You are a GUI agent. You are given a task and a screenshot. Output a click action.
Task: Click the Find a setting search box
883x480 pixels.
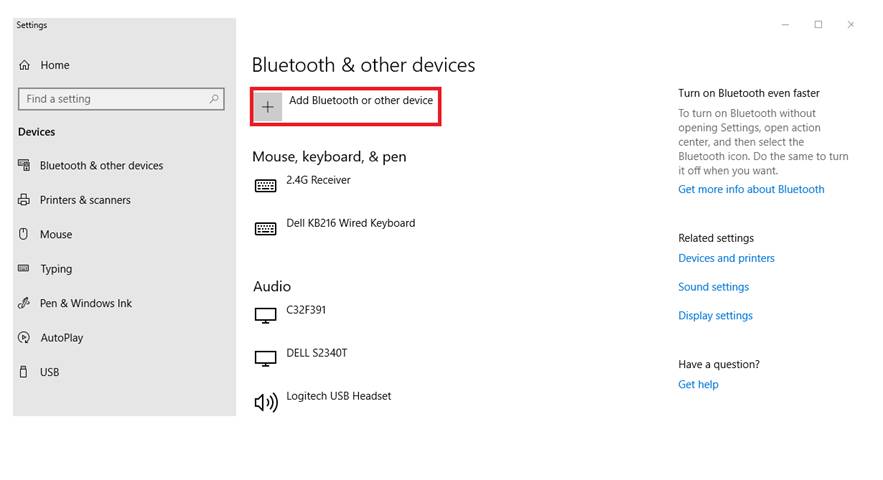[x=112, y=99]
